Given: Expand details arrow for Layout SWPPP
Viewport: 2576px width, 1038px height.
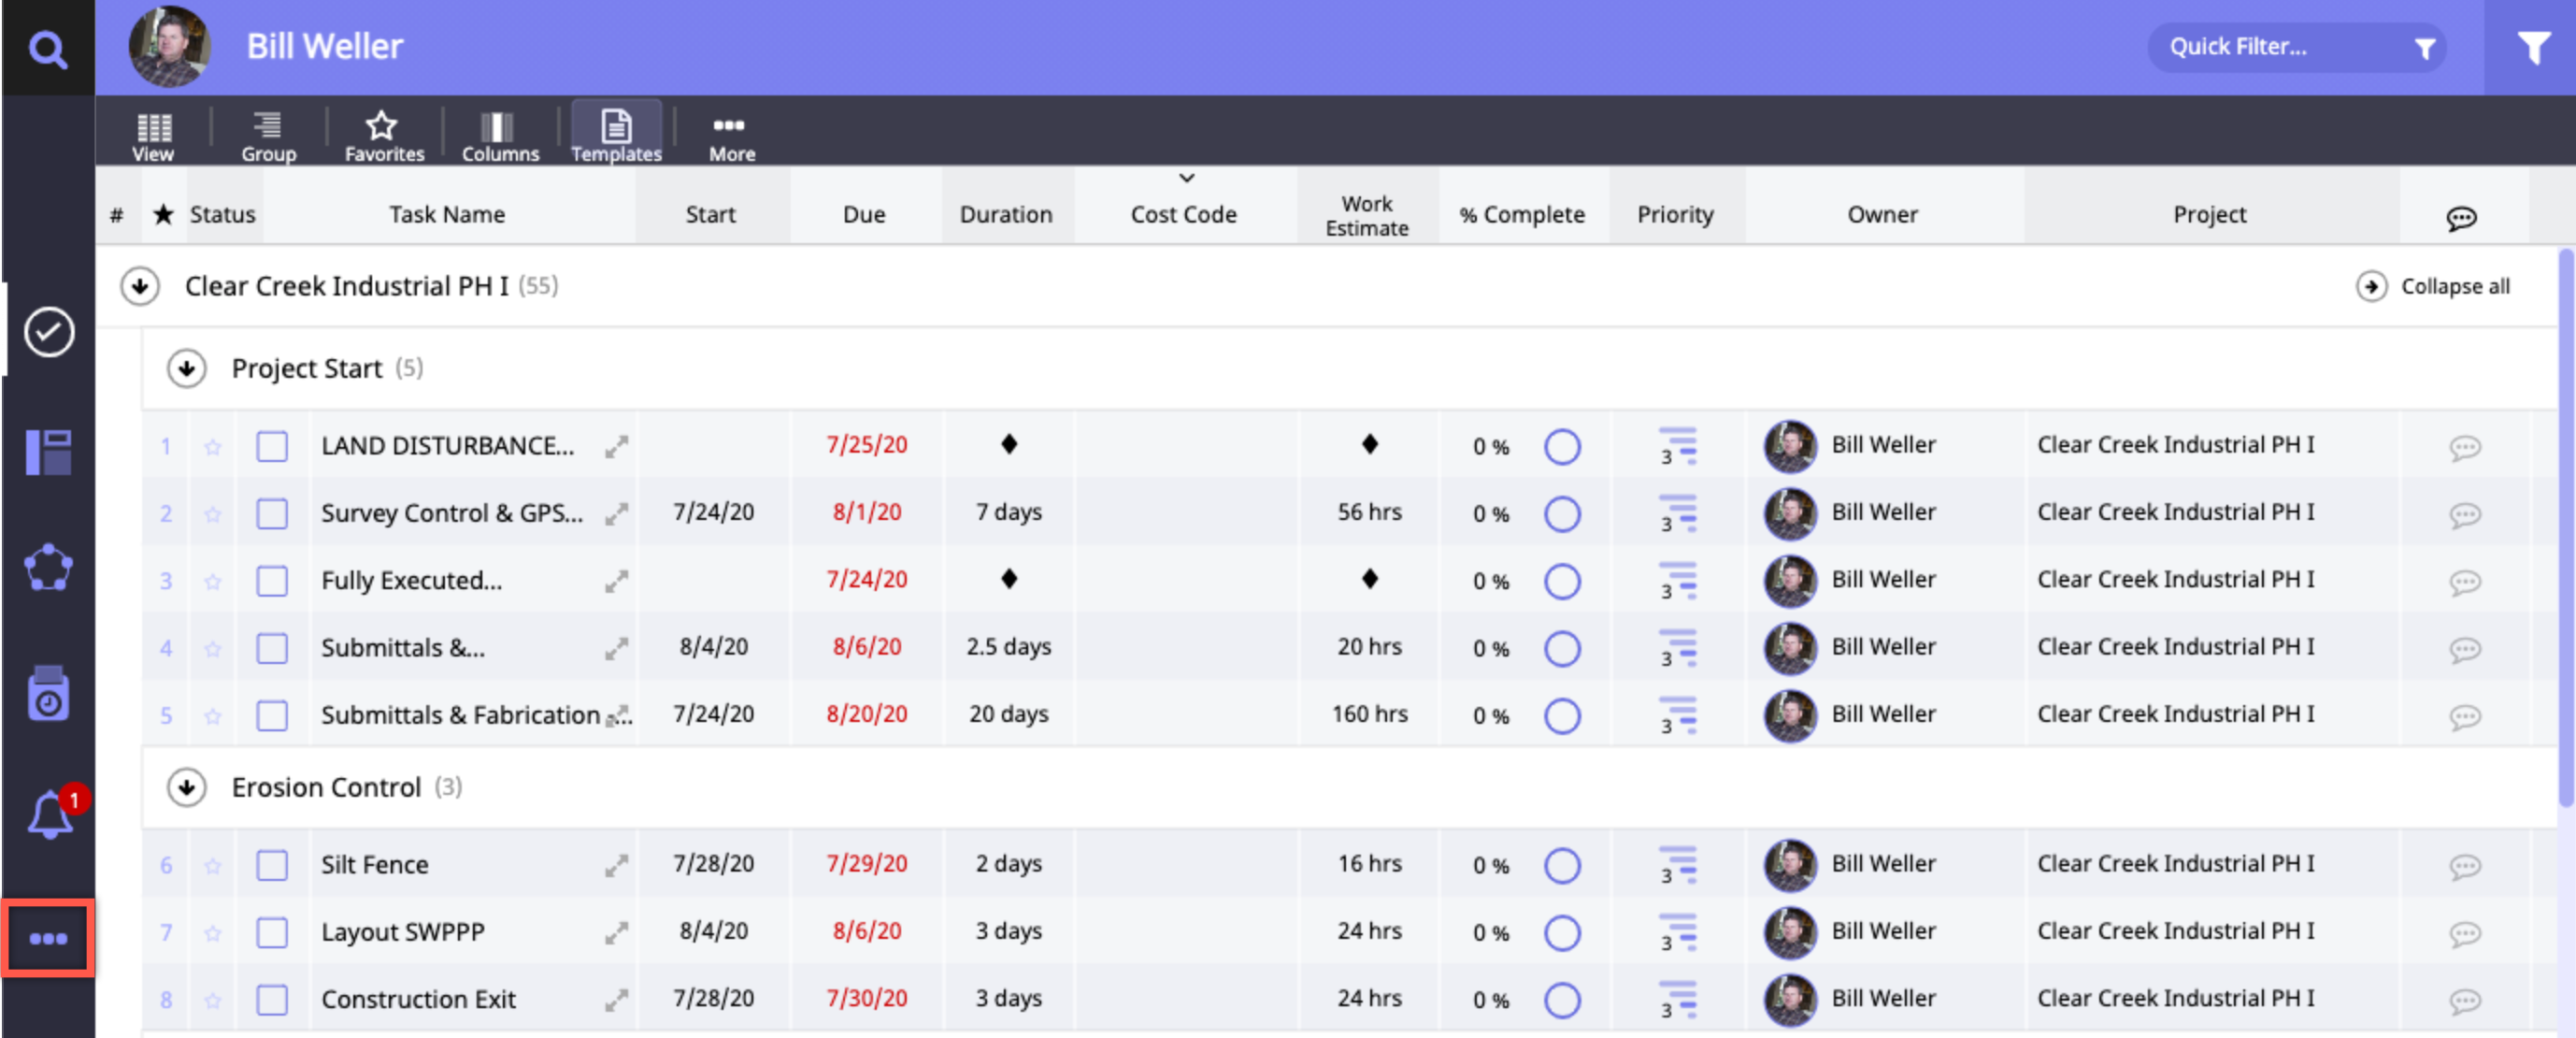Looking at the screenshot, I should (x=616, y=933).
